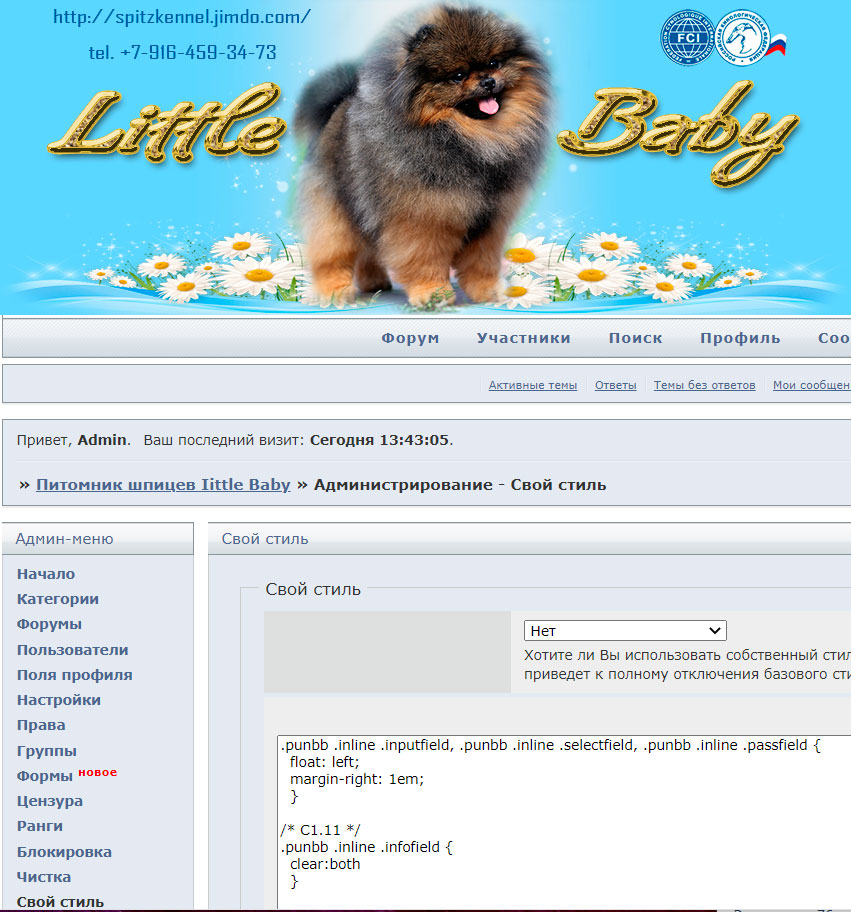Select Свой стиль in the admin menu
This screenshot has width=851, height=912.
click(60, 902)
